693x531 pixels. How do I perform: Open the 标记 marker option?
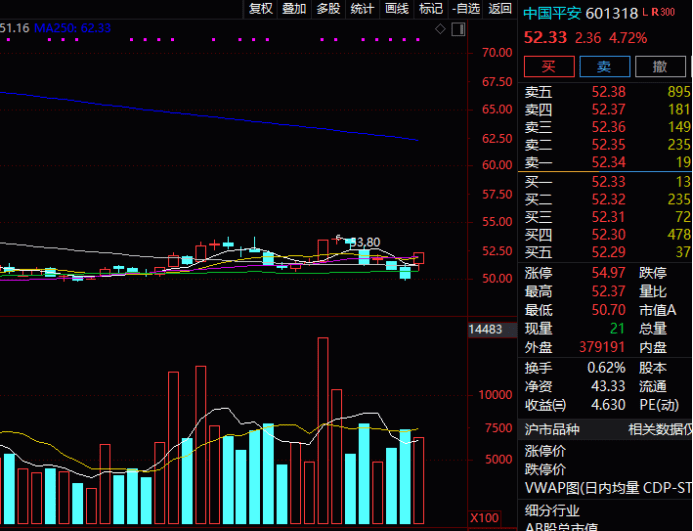pyautogui.click(x=430, y=8)
